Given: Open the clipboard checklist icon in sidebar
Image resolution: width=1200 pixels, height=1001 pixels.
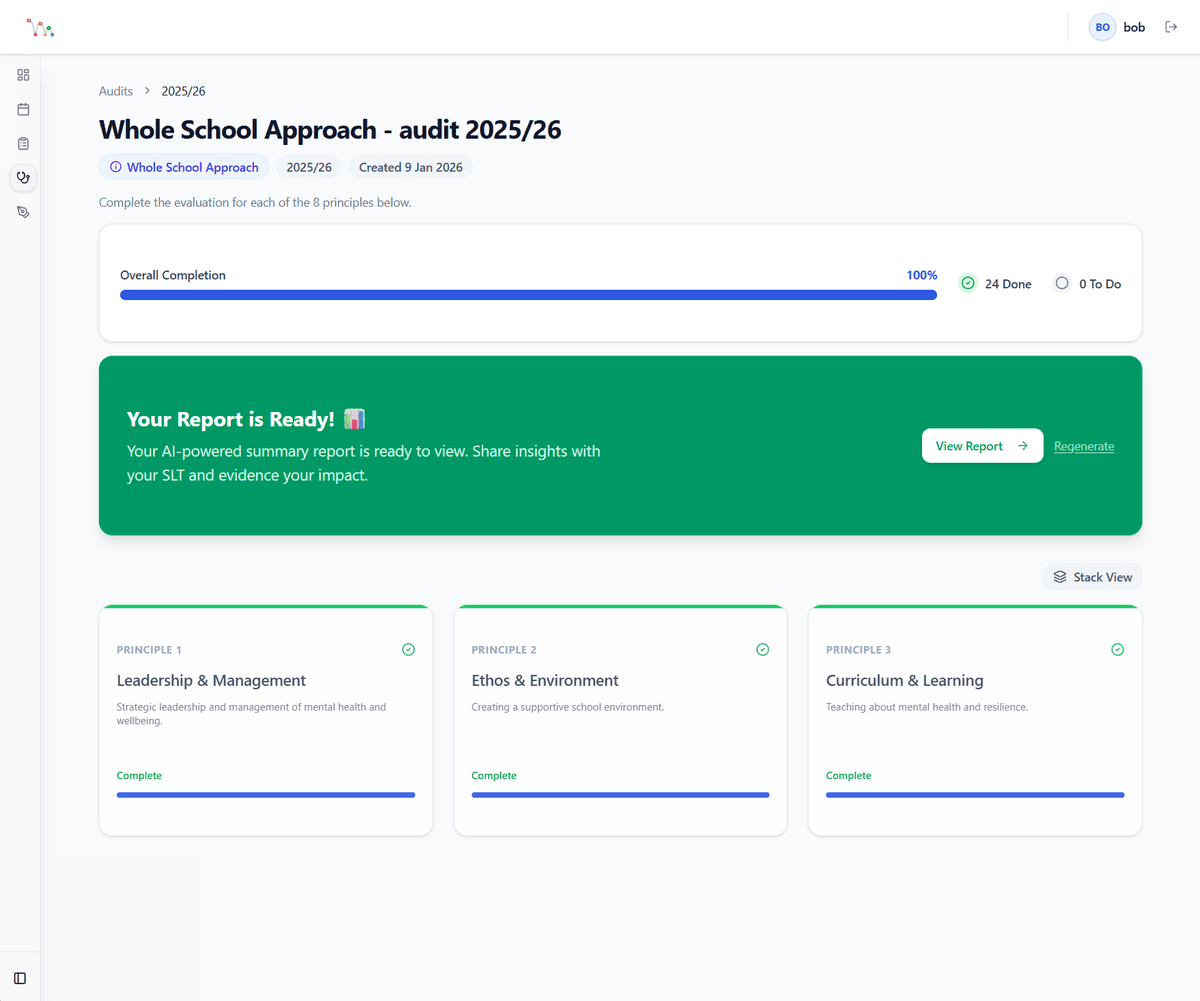Looking at the screenshot, I should click(x=22, y=143).
